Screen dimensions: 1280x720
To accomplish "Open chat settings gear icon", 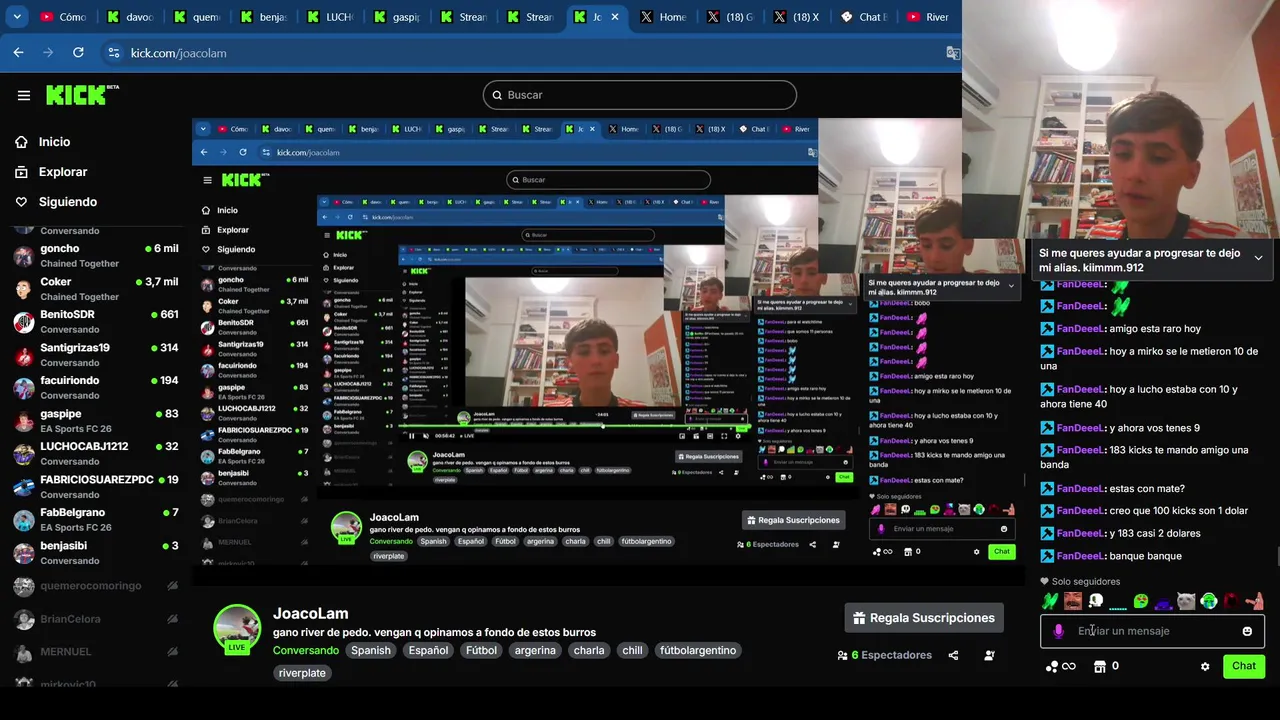I will pos(1205,666).
